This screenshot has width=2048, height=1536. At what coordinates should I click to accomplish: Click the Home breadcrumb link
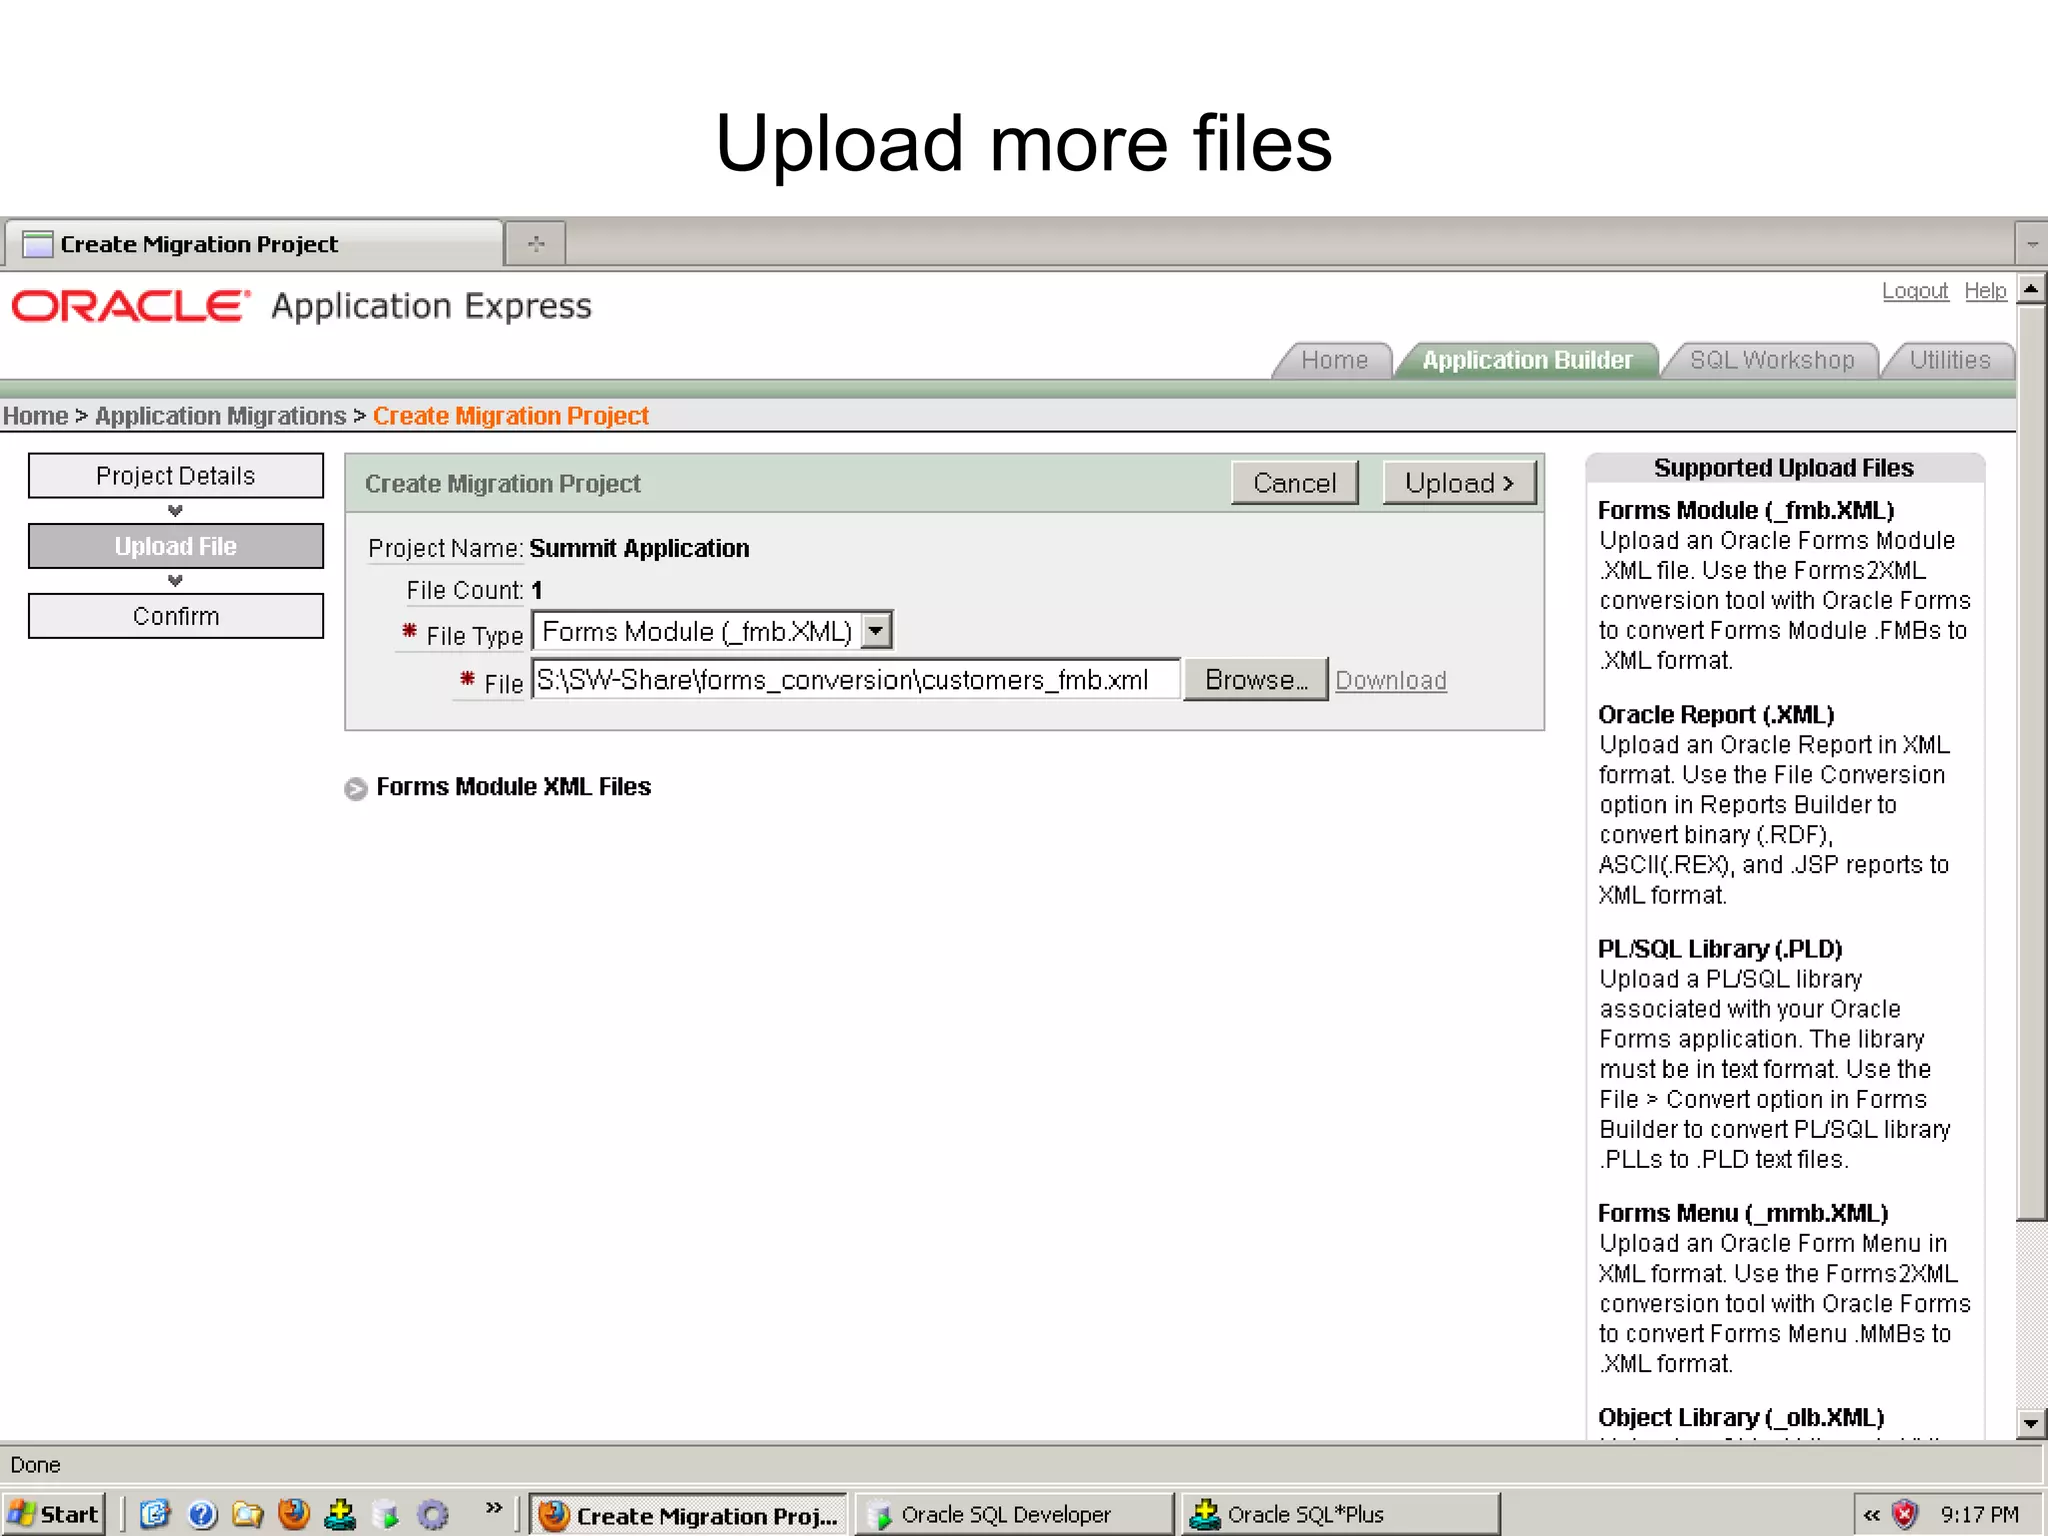tap(35, 416)
